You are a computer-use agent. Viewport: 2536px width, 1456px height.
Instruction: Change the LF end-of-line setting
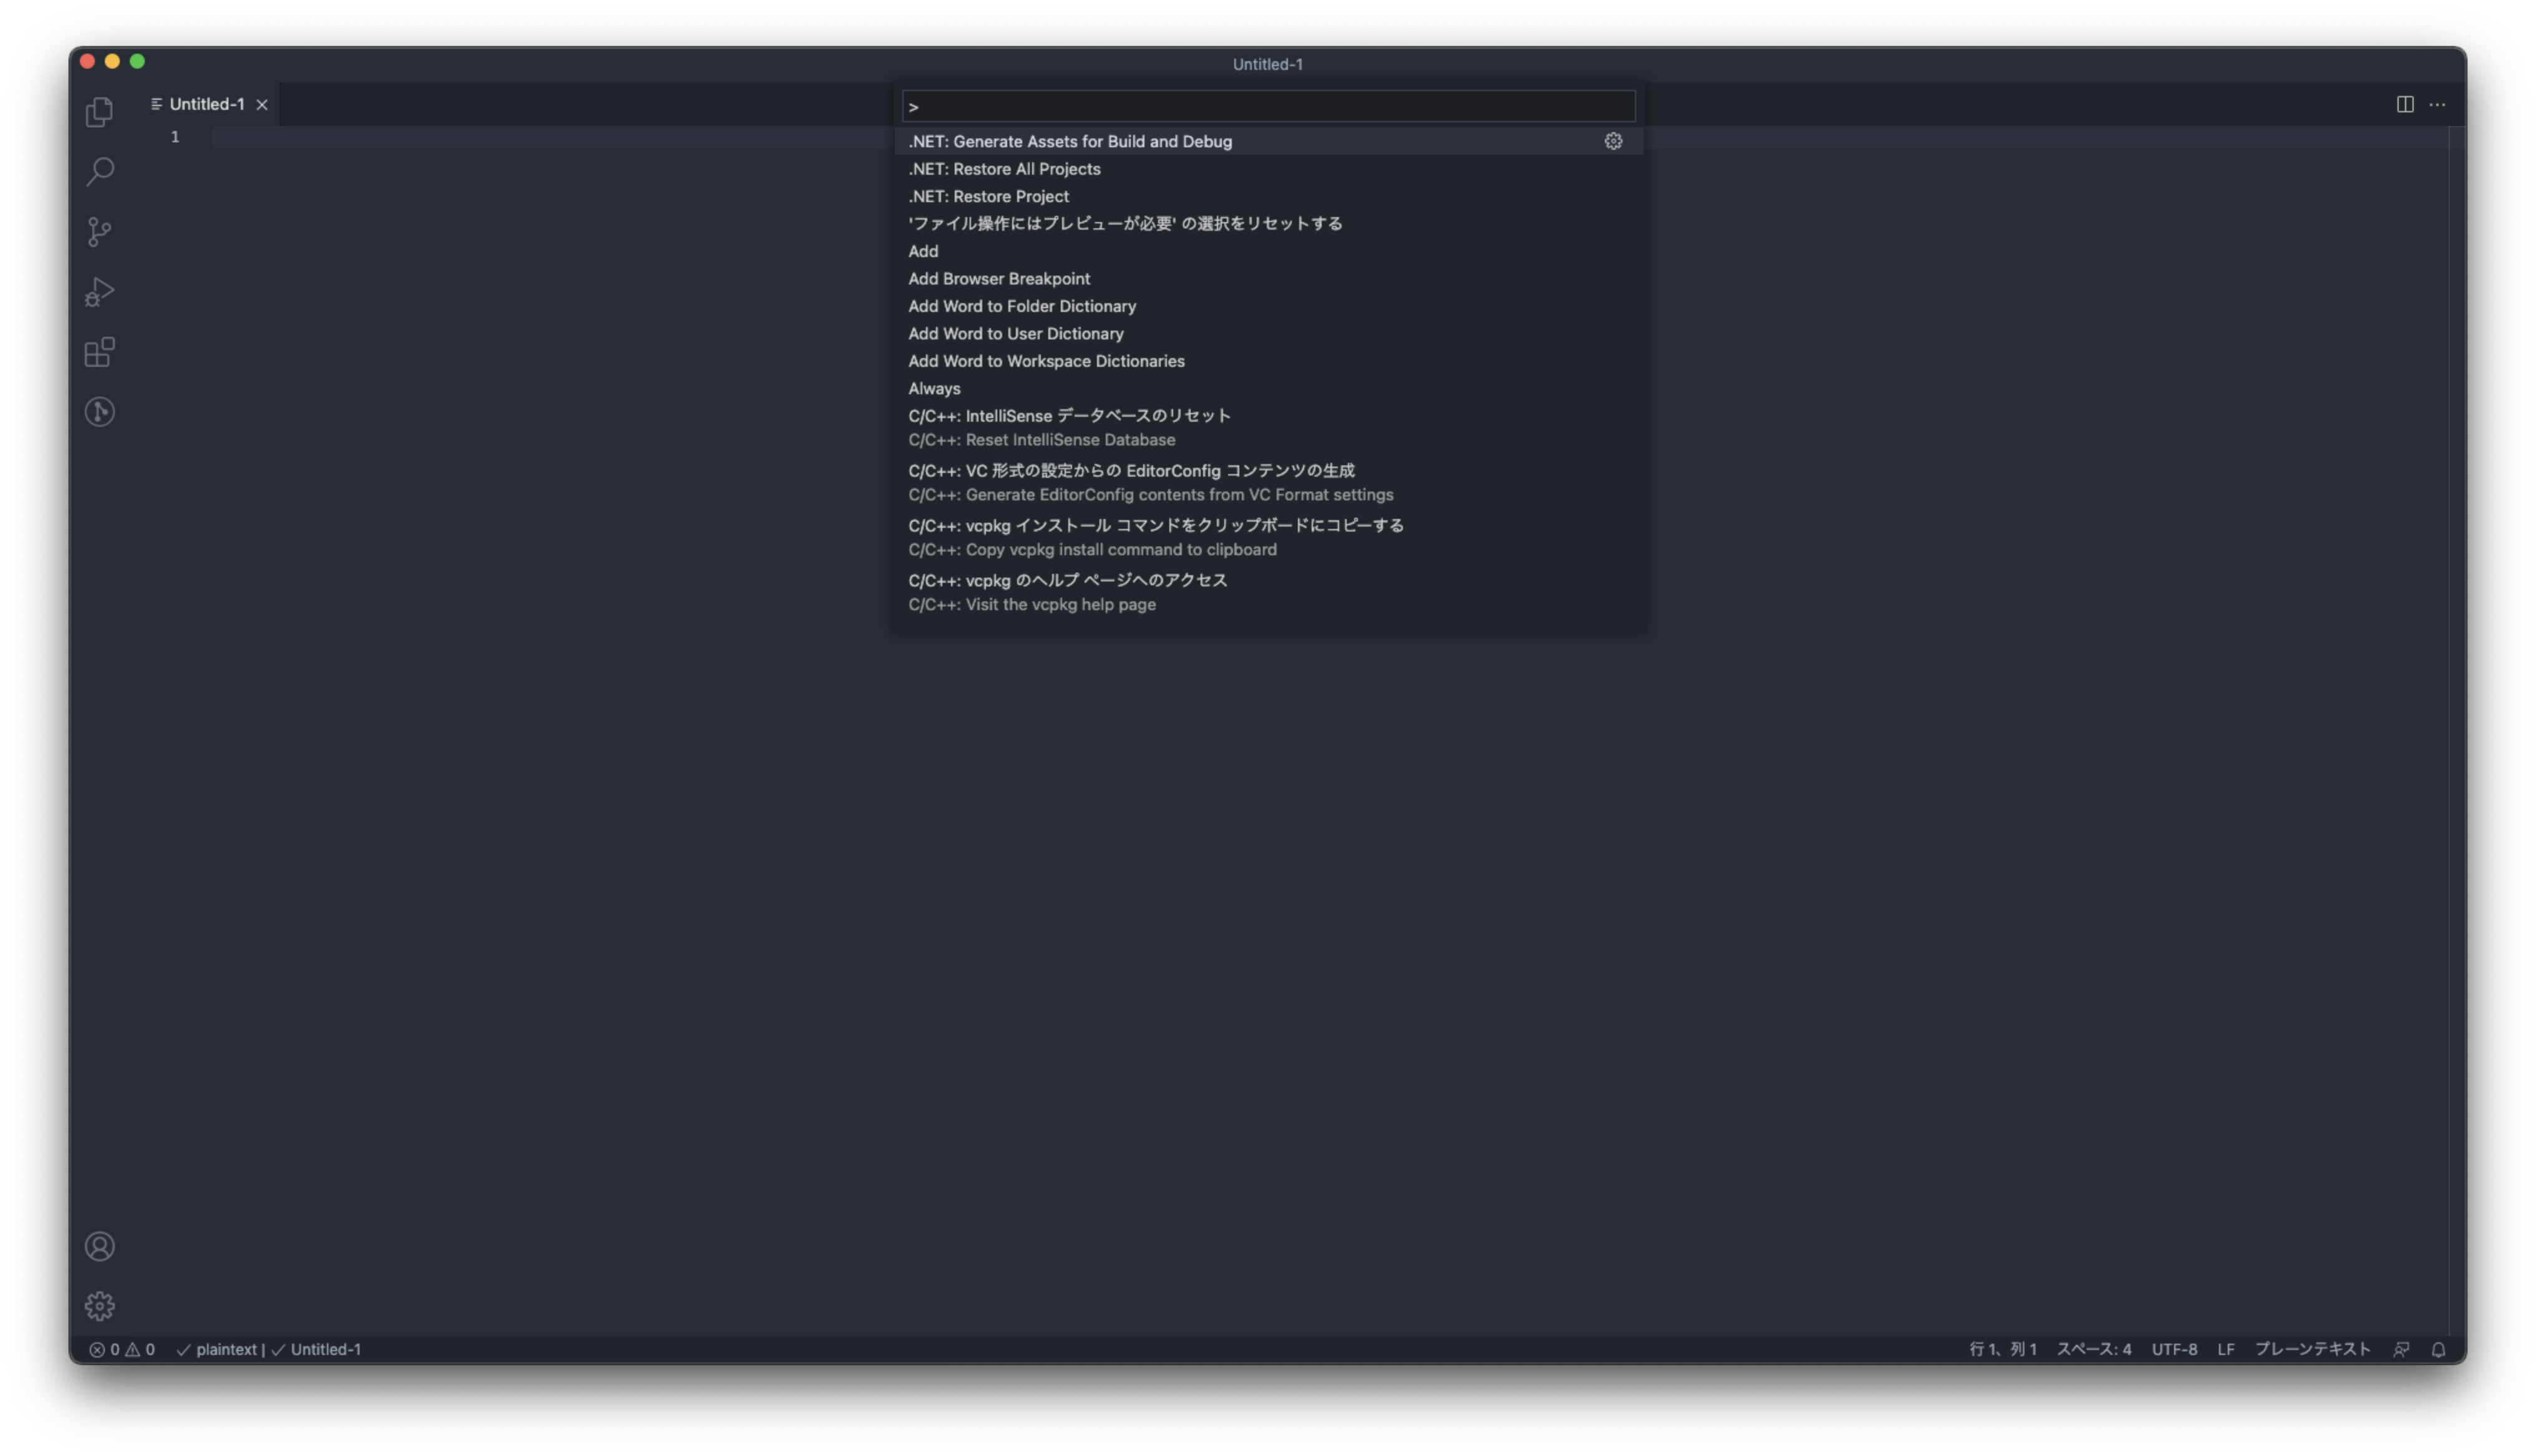[2226, 1349]
